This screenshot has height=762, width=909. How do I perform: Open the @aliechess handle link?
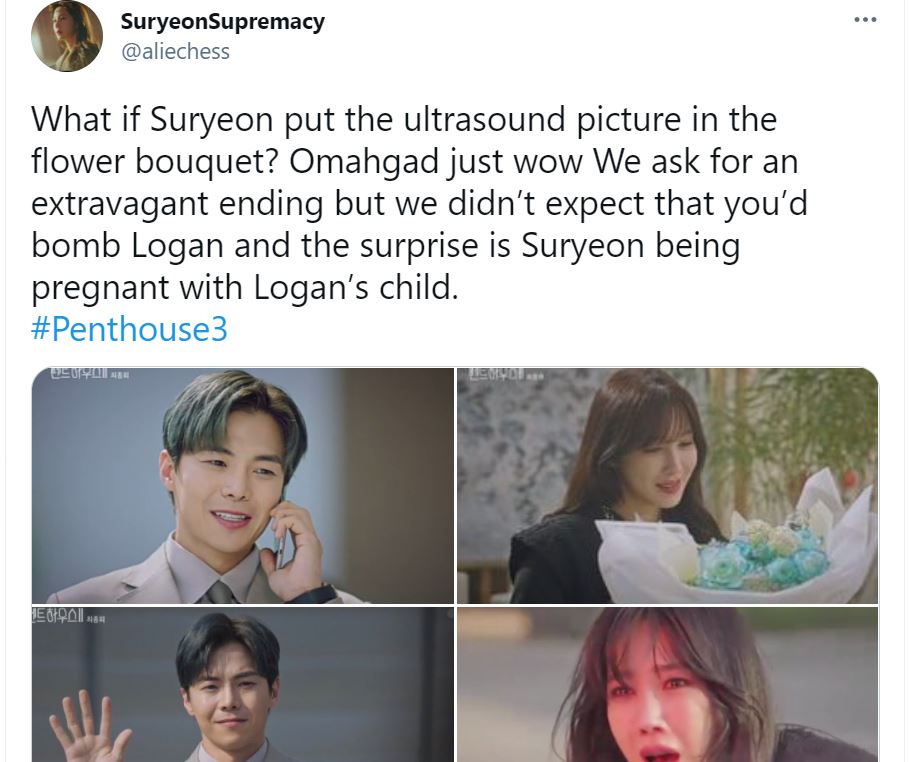[x=175, y=52]
